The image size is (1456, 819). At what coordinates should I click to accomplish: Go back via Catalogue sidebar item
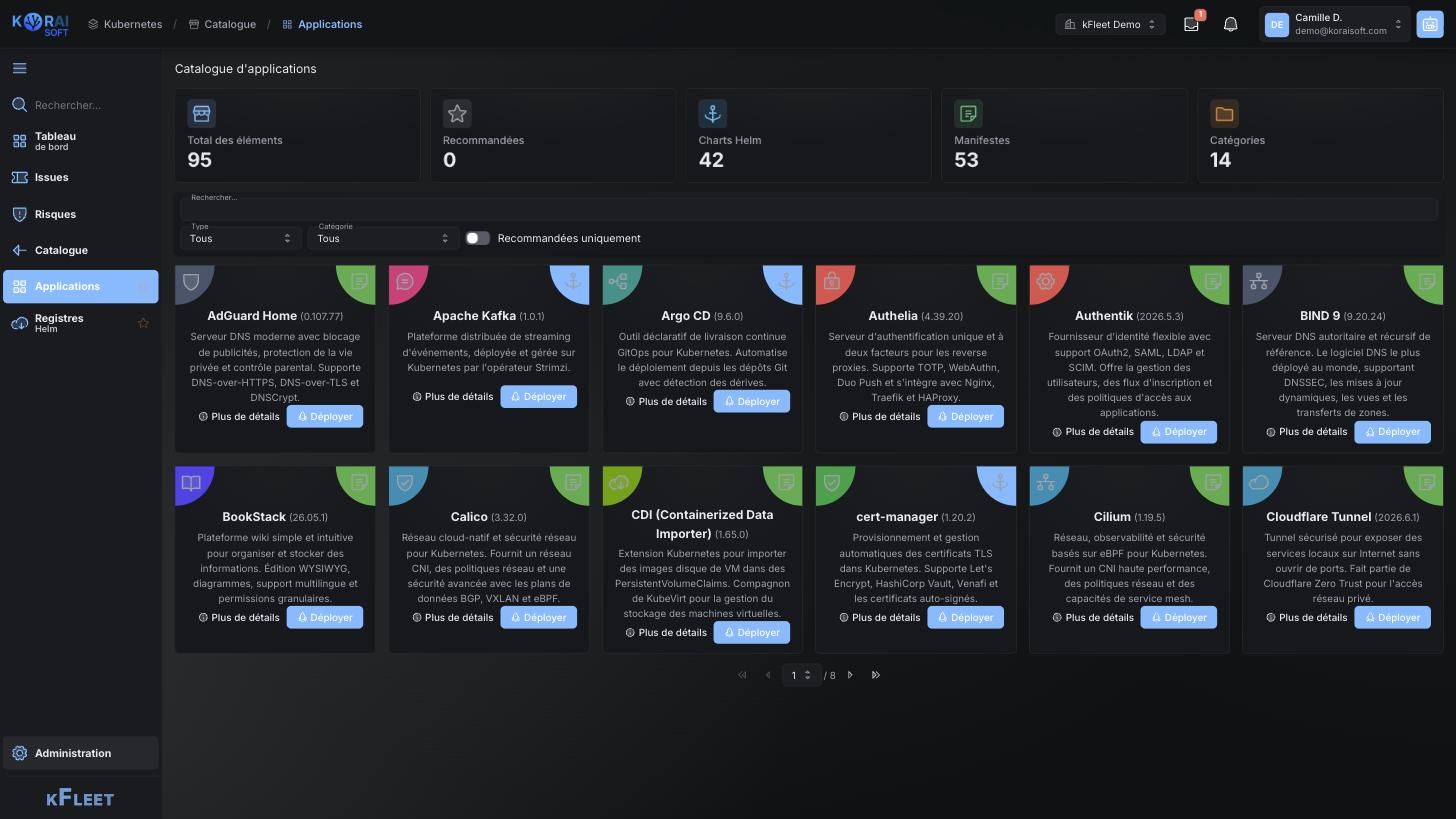click(x=80, y=250)
